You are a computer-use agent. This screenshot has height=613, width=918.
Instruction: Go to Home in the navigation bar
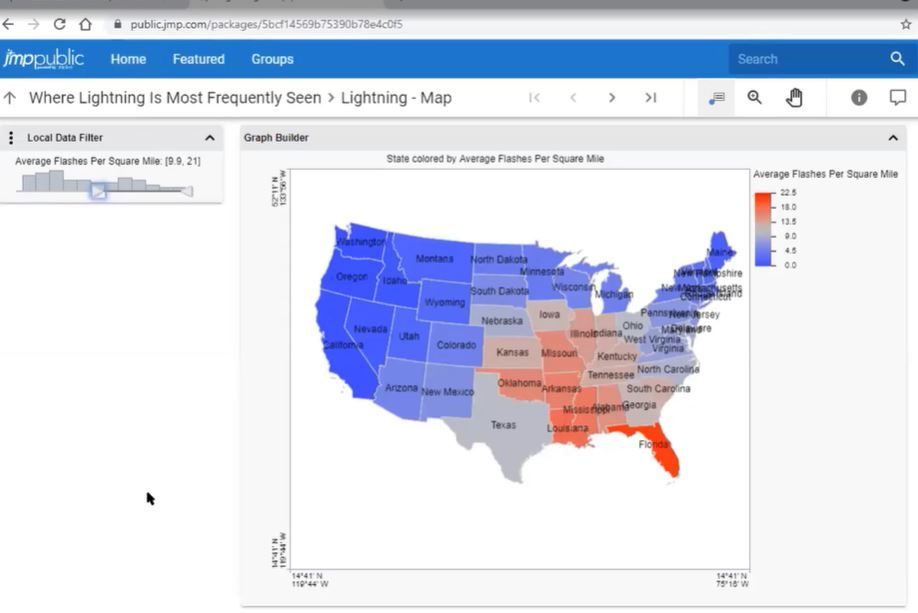(x=128, y=59)
